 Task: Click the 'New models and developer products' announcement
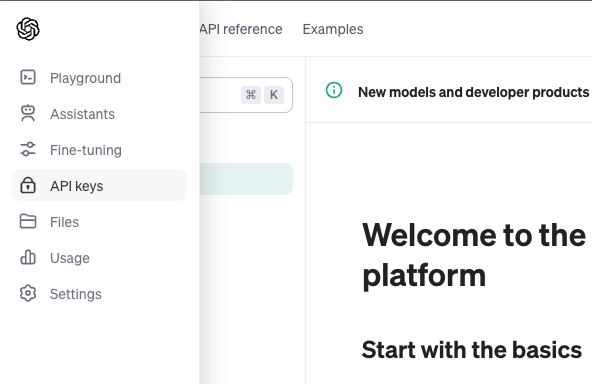pyautogui.click(x=475, y=92)
